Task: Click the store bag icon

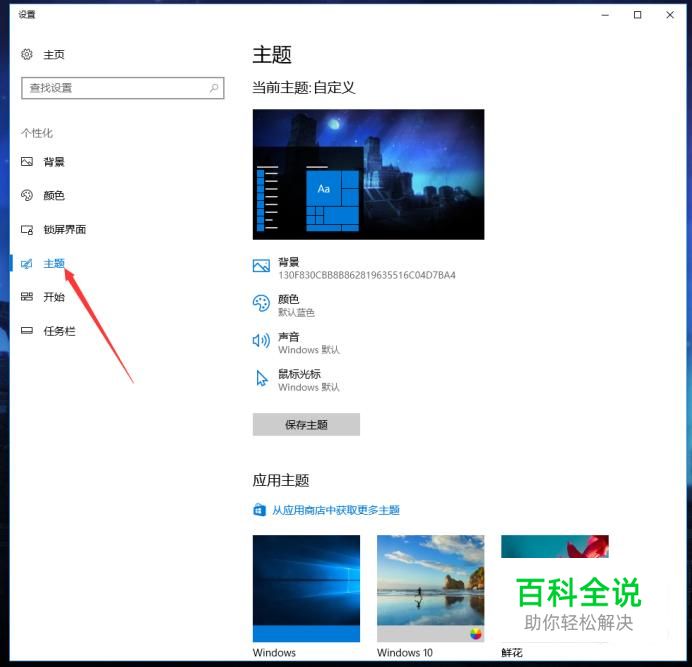Action: tap(260, 510)
